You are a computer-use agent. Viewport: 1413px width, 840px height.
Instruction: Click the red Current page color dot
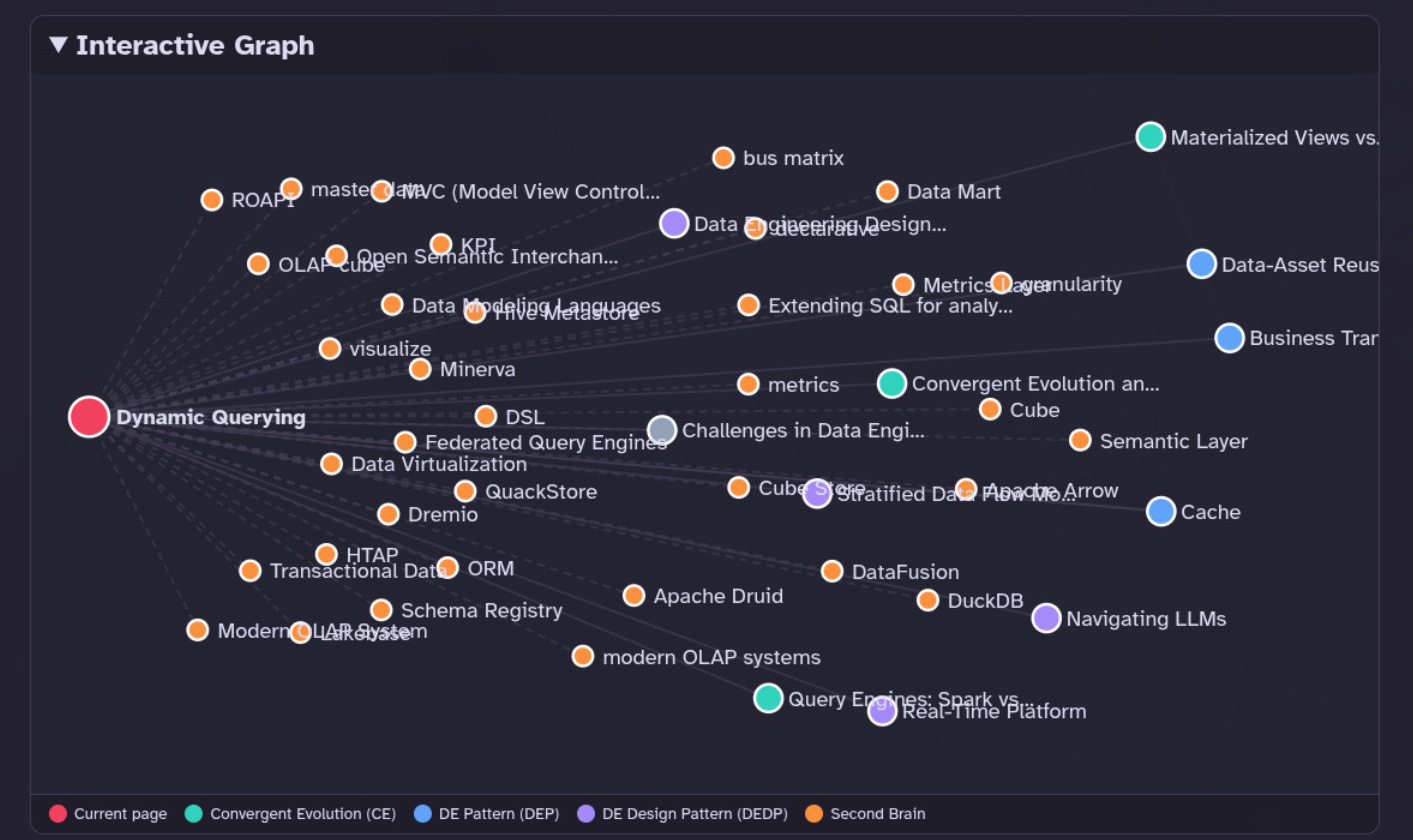[x=58, y=813]
